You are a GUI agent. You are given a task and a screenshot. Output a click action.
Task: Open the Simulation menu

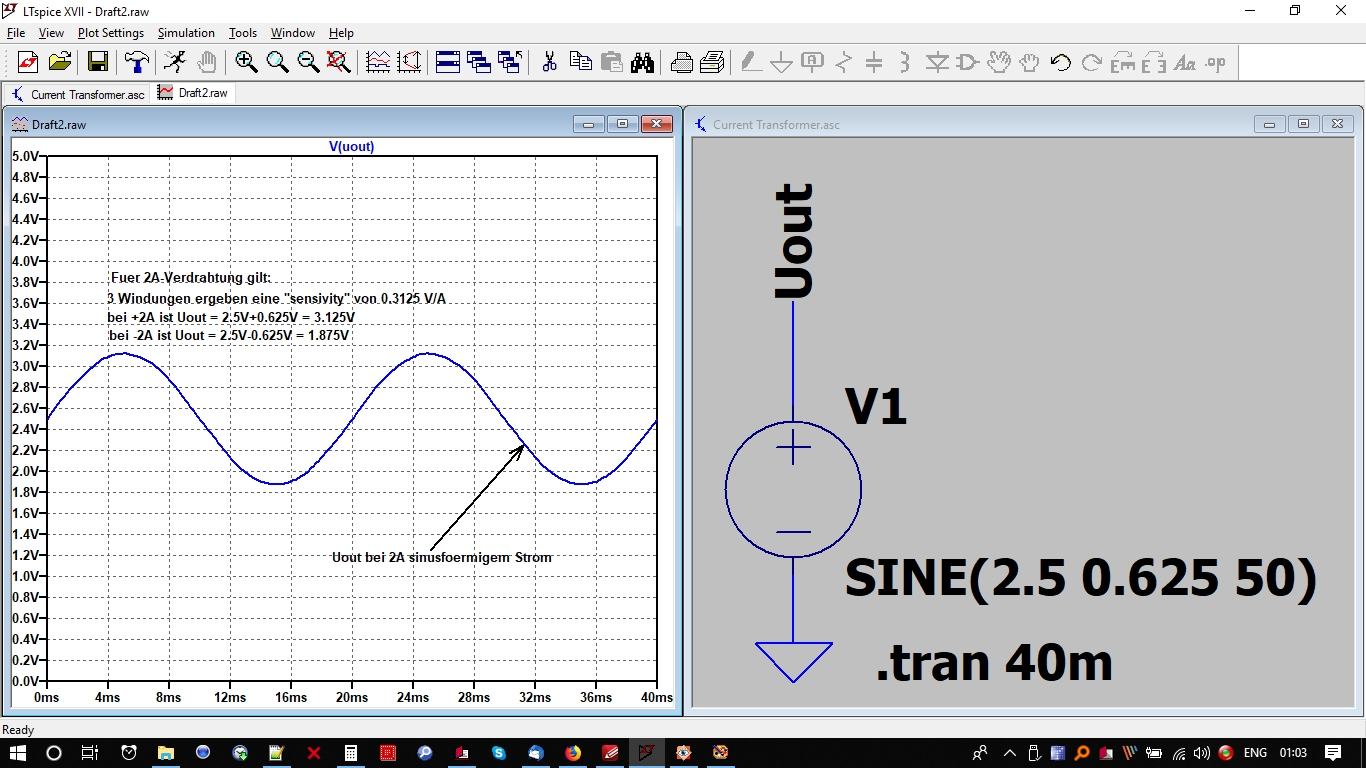click(186, 33)
